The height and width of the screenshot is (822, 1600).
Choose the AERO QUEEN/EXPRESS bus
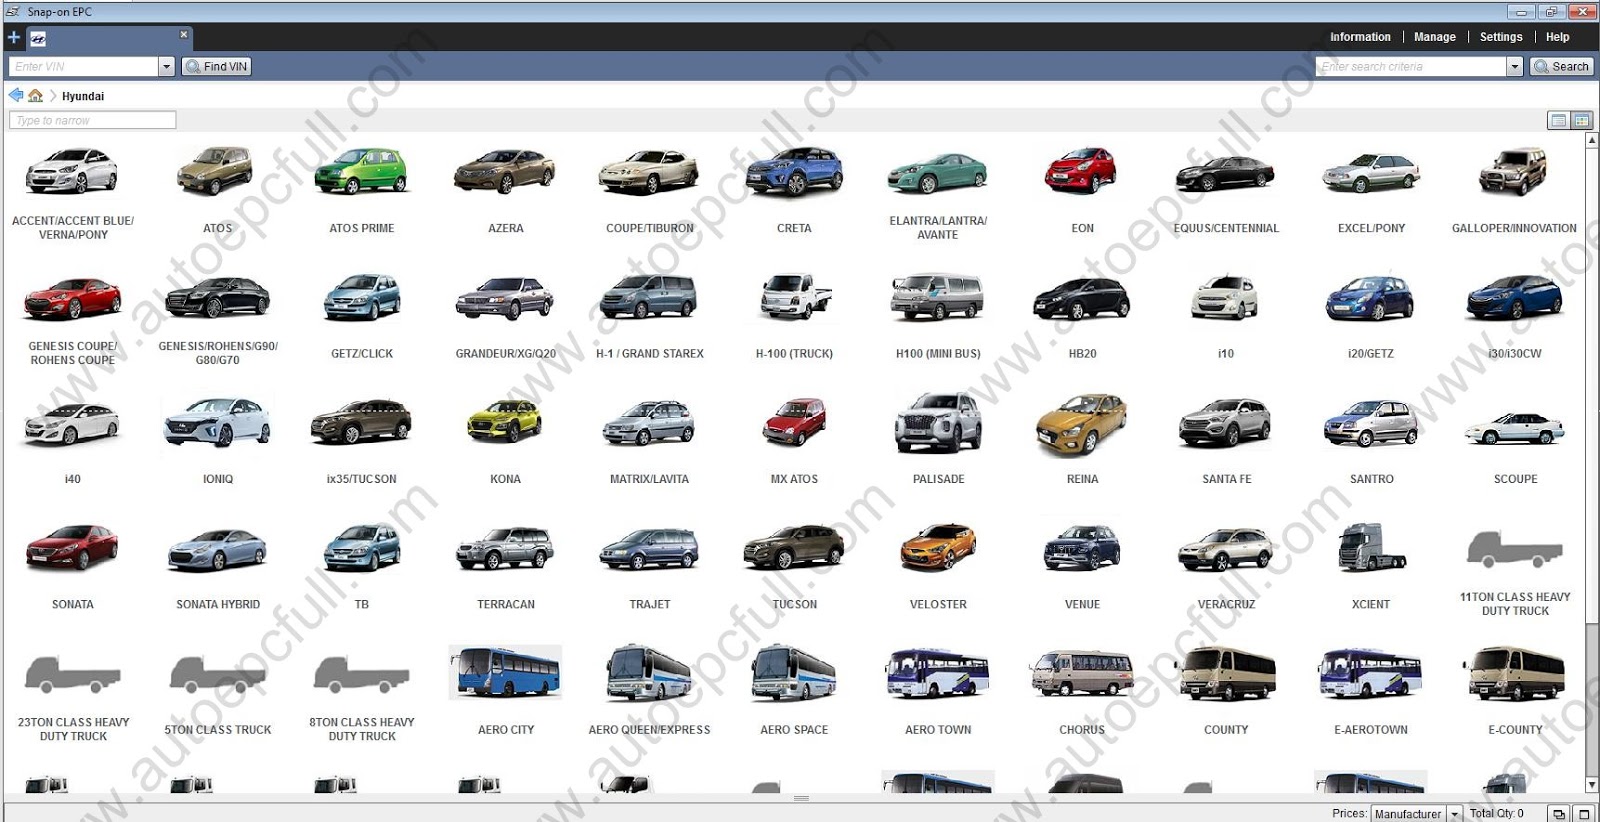650,690
